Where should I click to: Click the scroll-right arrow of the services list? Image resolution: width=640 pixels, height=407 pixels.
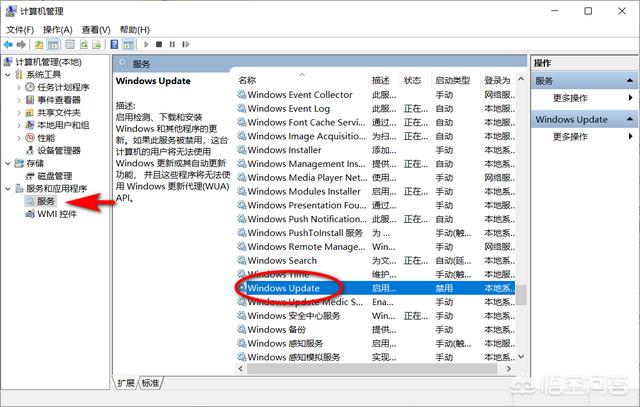(509, 369)
